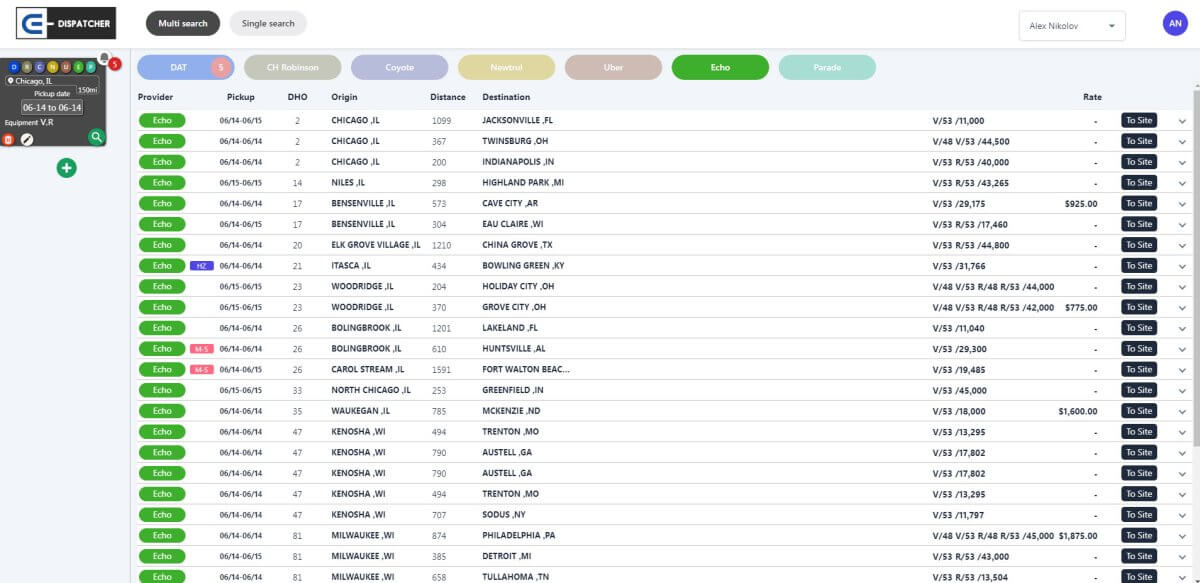The height and width of the screenshot is (583, 1200).
Task: Click the Pickup column header
Action: pos(241,97)
